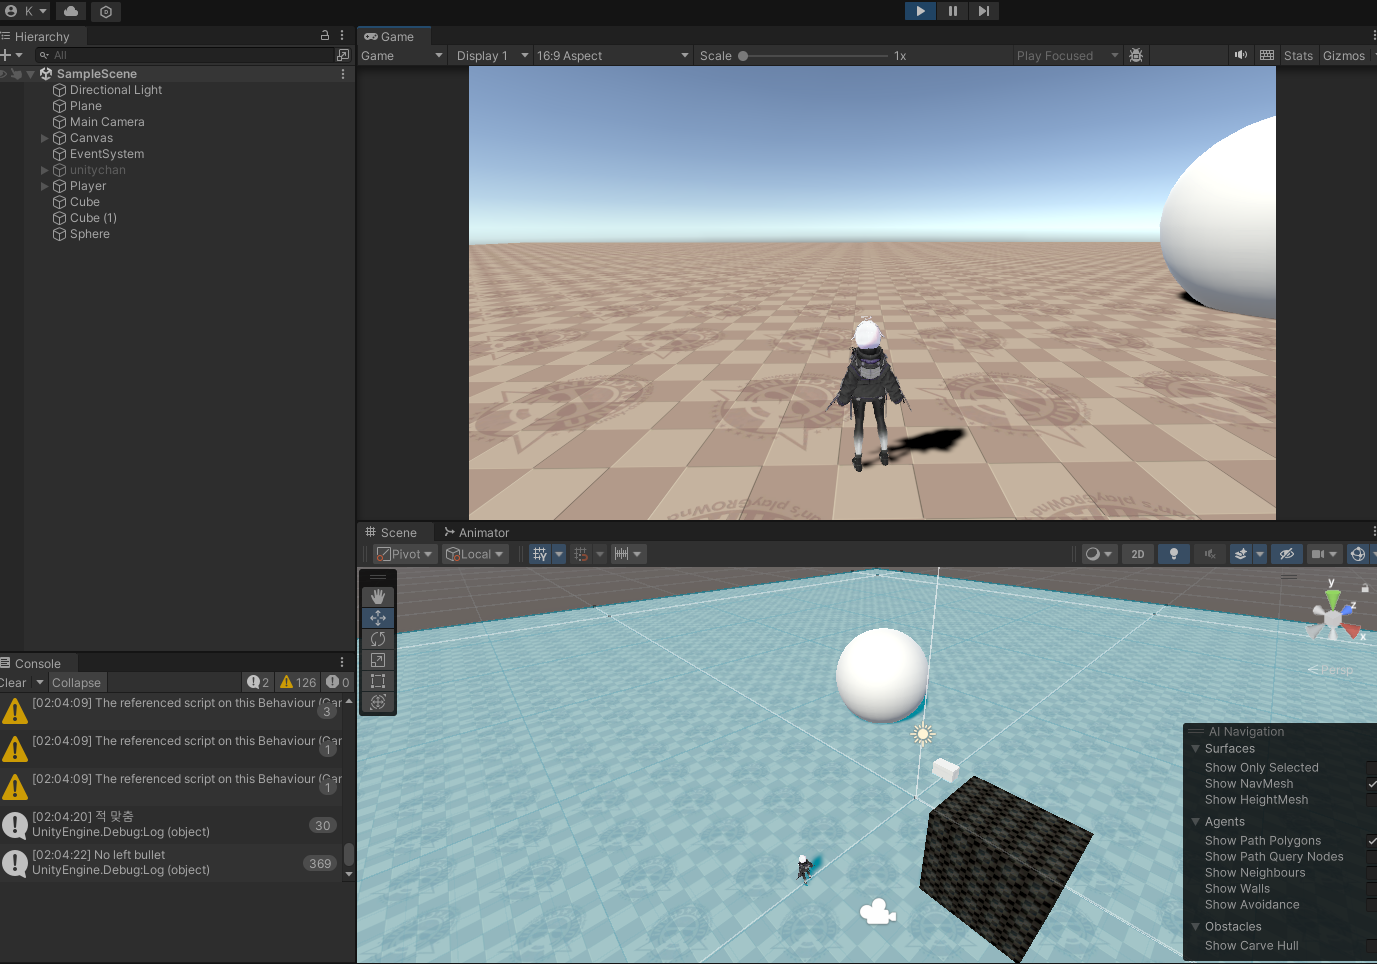The height and width of the screenshot is (964, 1377).
Task: Open the frame debugger bug icon
Action: pyautogui.click(x=1136, y=56)
